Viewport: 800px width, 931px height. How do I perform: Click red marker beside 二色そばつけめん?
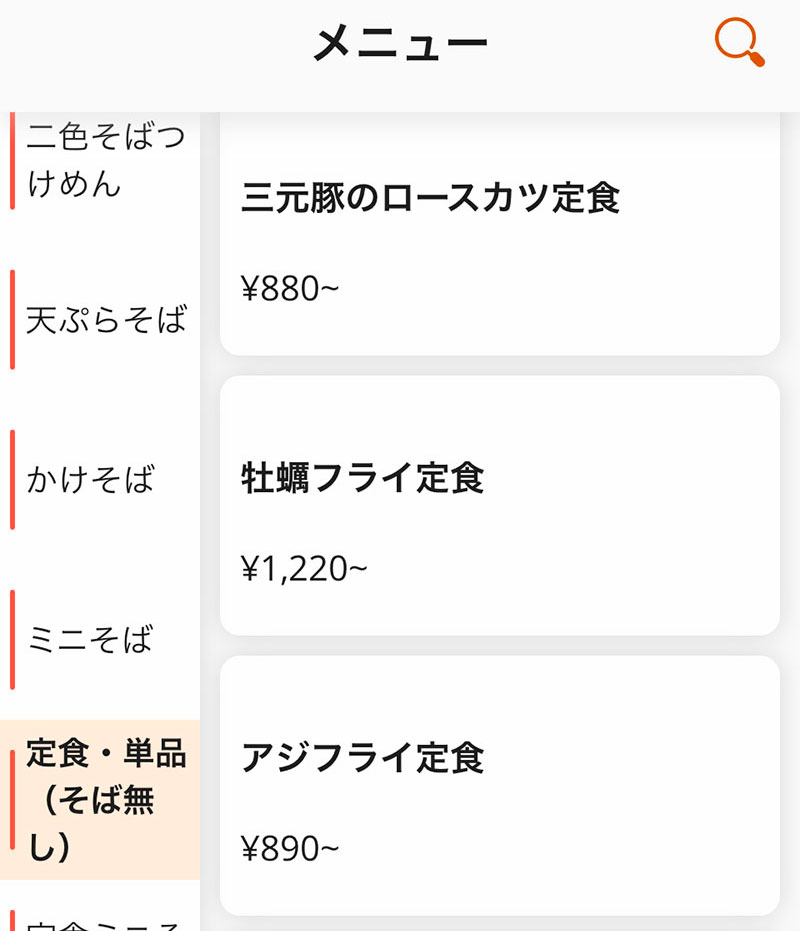pyautogui.click(x=12, y=160)
